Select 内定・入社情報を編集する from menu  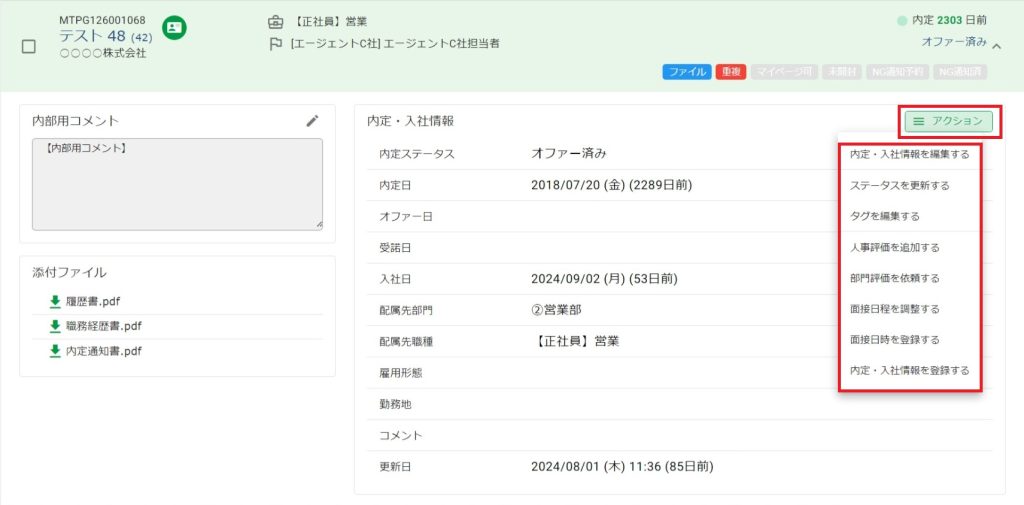909,155
